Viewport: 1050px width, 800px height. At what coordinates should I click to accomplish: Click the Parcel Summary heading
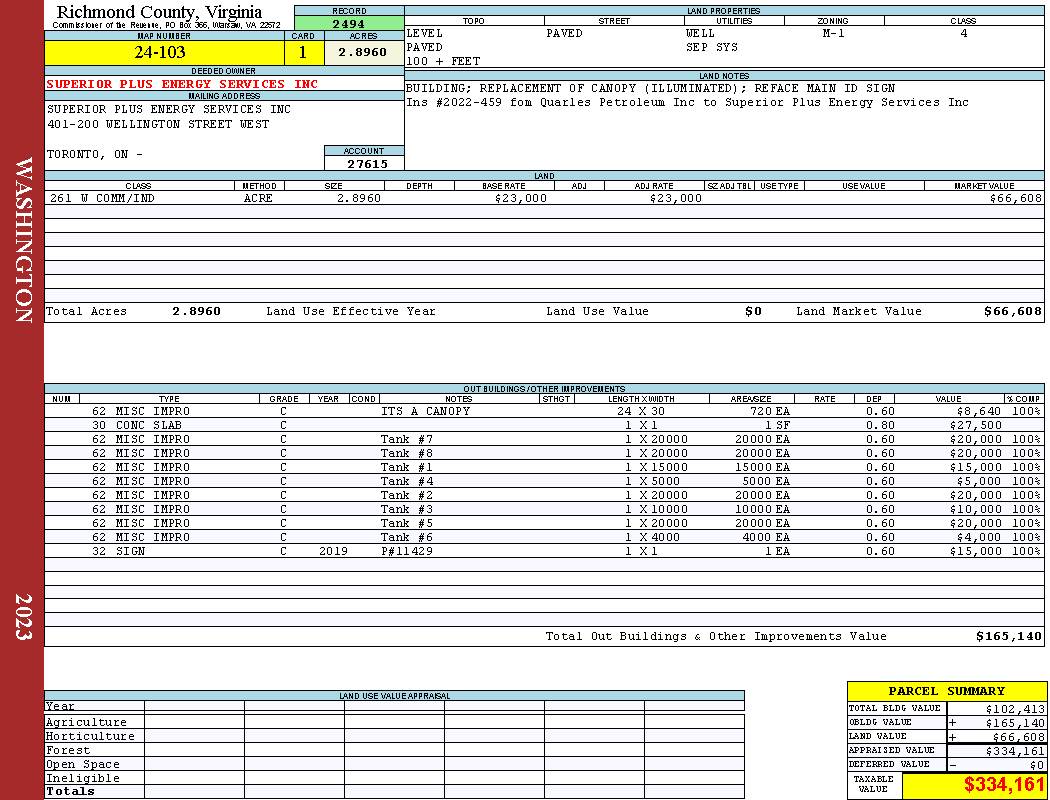(946, 691)
